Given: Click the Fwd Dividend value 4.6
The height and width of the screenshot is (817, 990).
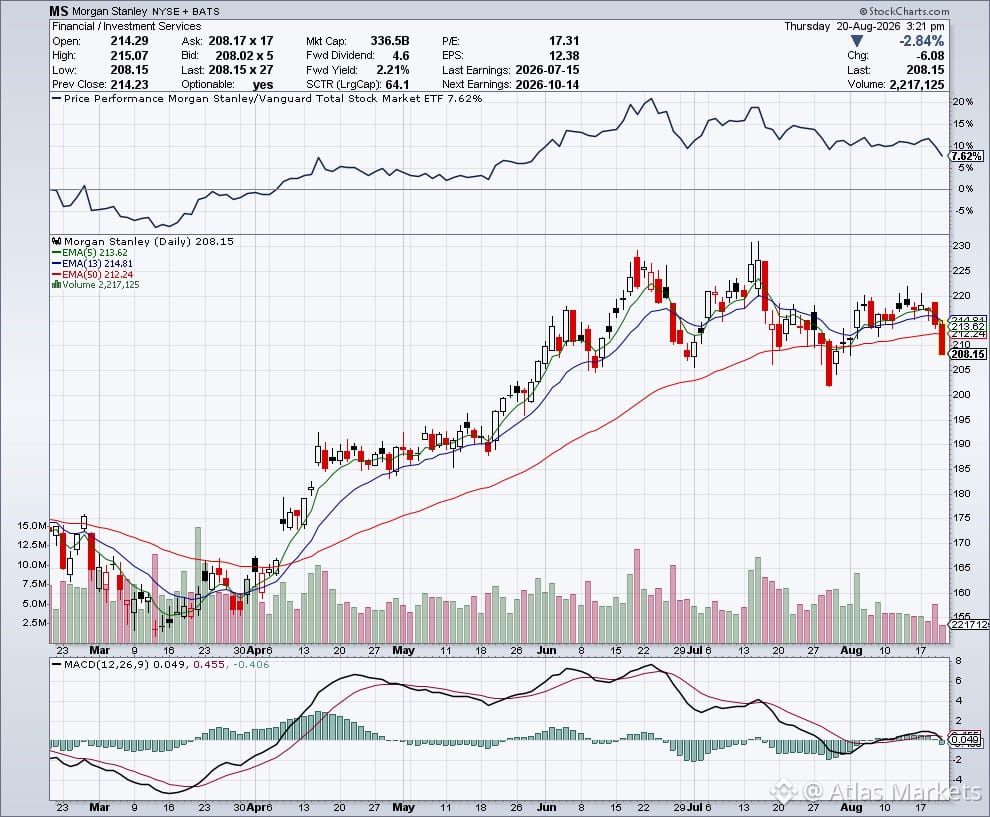Looking at the screenshot, I should 400,56.
